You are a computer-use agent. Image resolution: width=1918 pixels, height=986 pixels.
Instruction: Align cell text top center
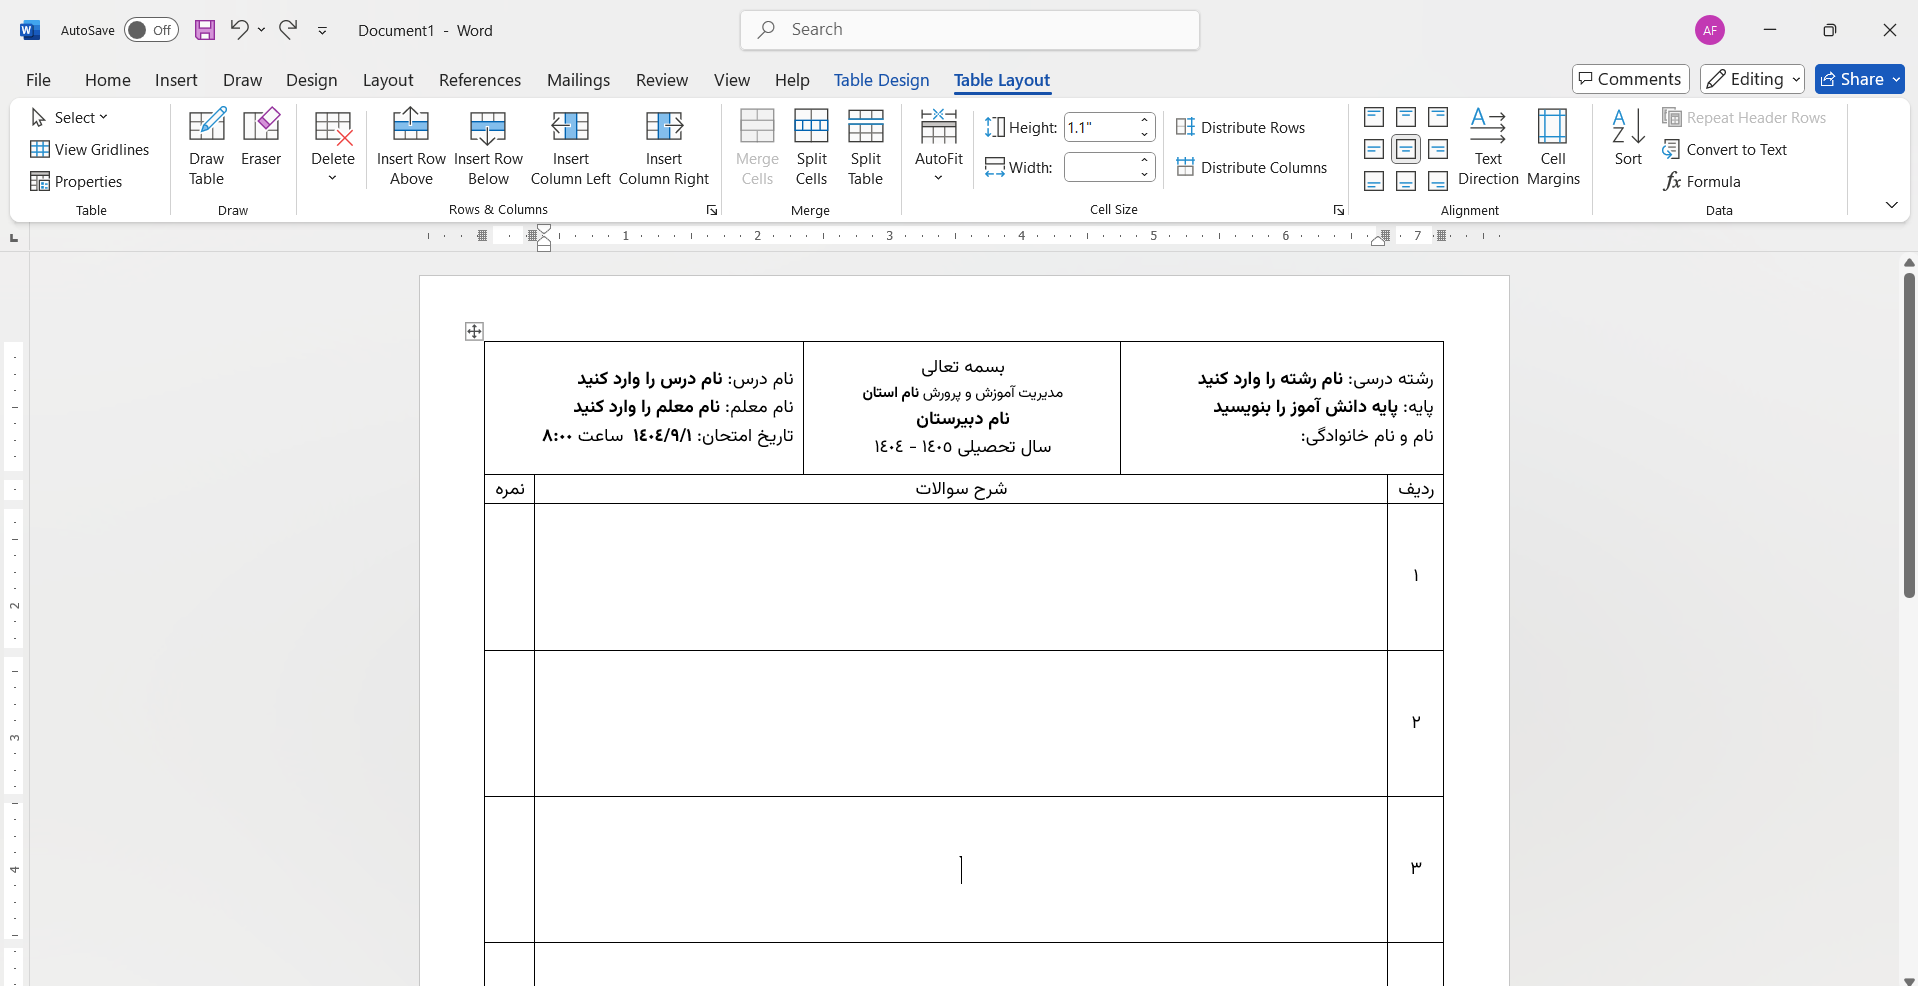[x=1406, y=117]
